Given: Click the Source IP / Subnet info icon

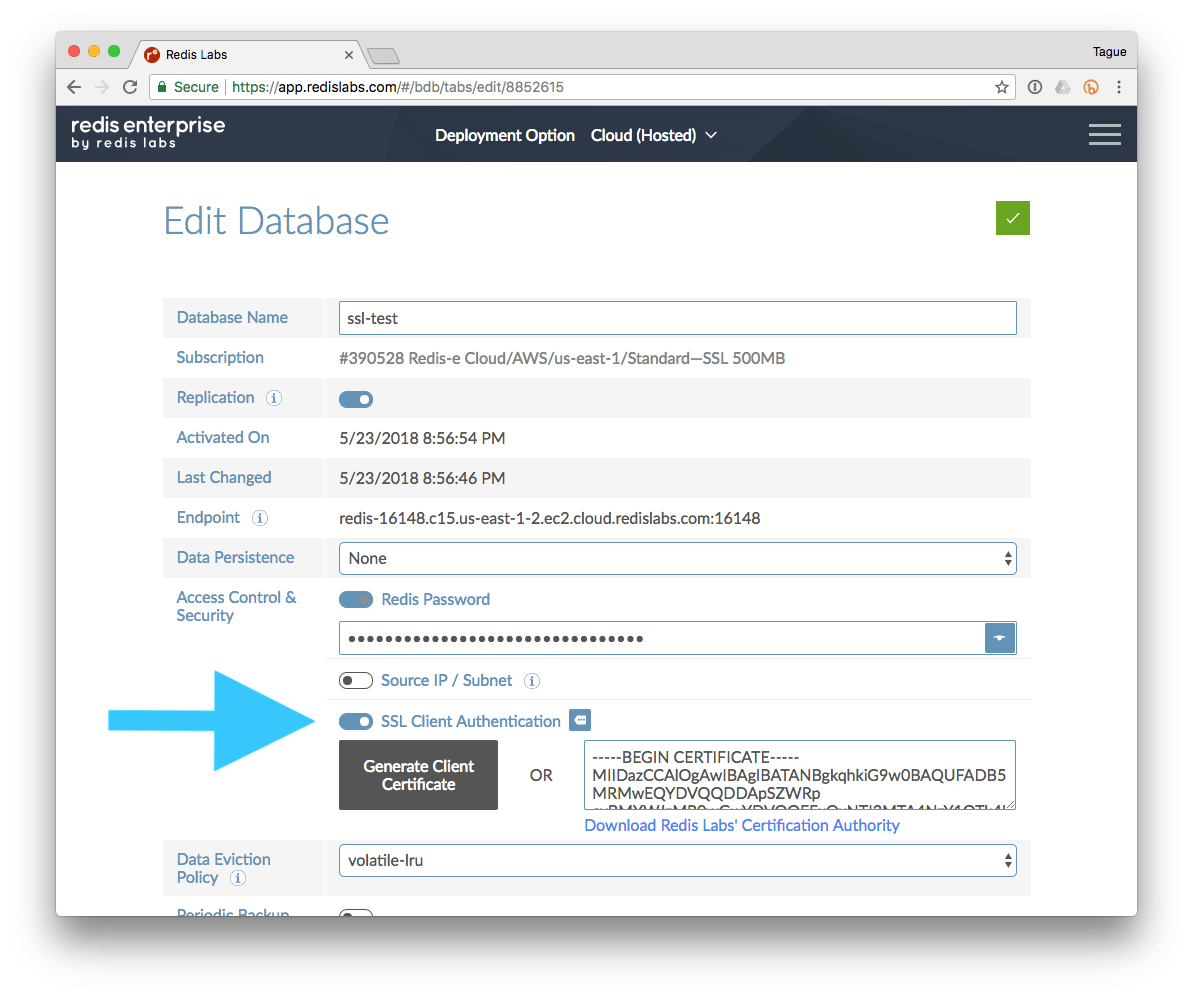Looking at the screenshot, I should click(x=532, y=681).
